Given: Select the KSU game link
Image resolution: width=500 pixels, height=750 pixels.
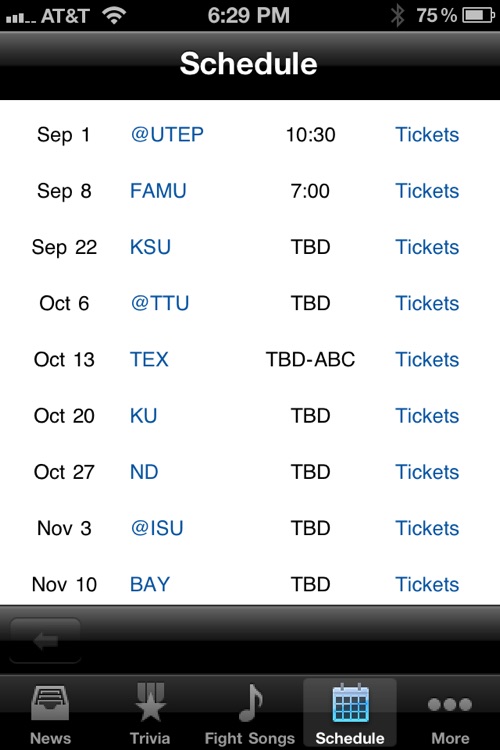Looking at the screenshot, I should [x=150, y=247].
